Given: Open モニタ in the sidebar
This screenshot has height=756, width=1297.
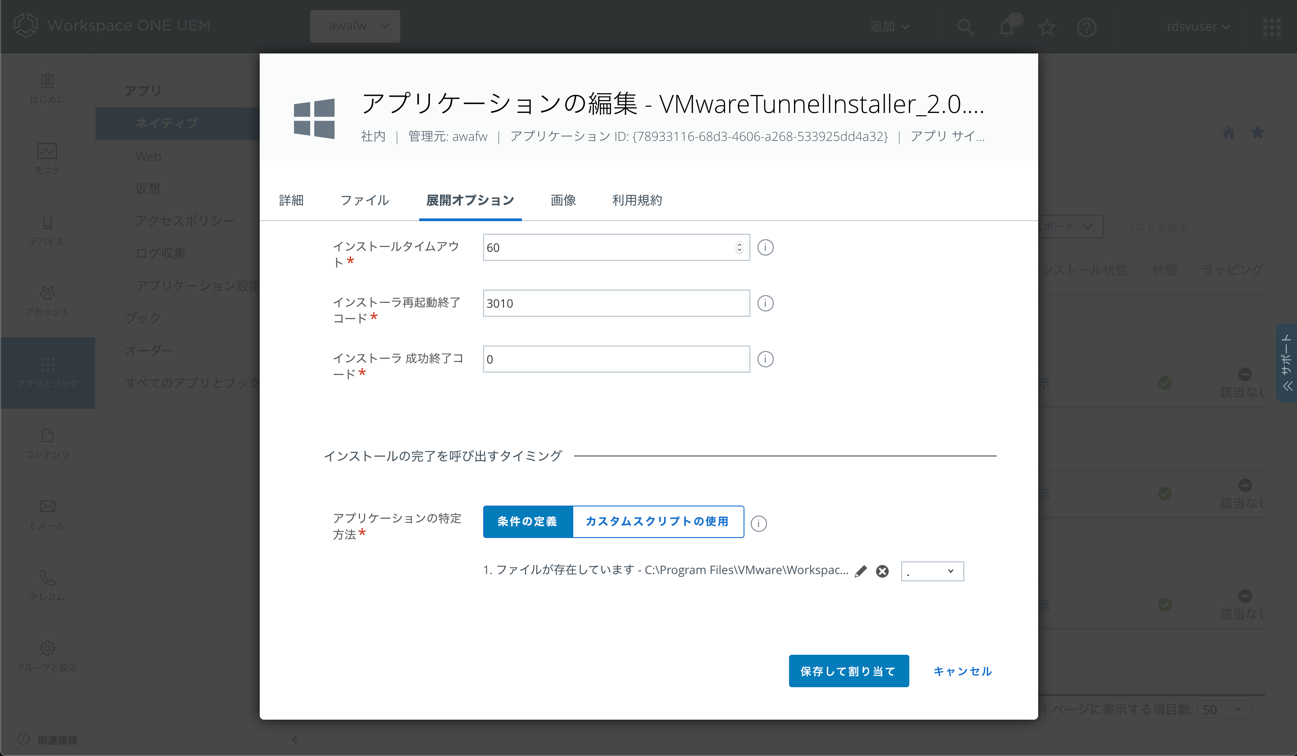Looking at the screenshot, I should 47,159.
